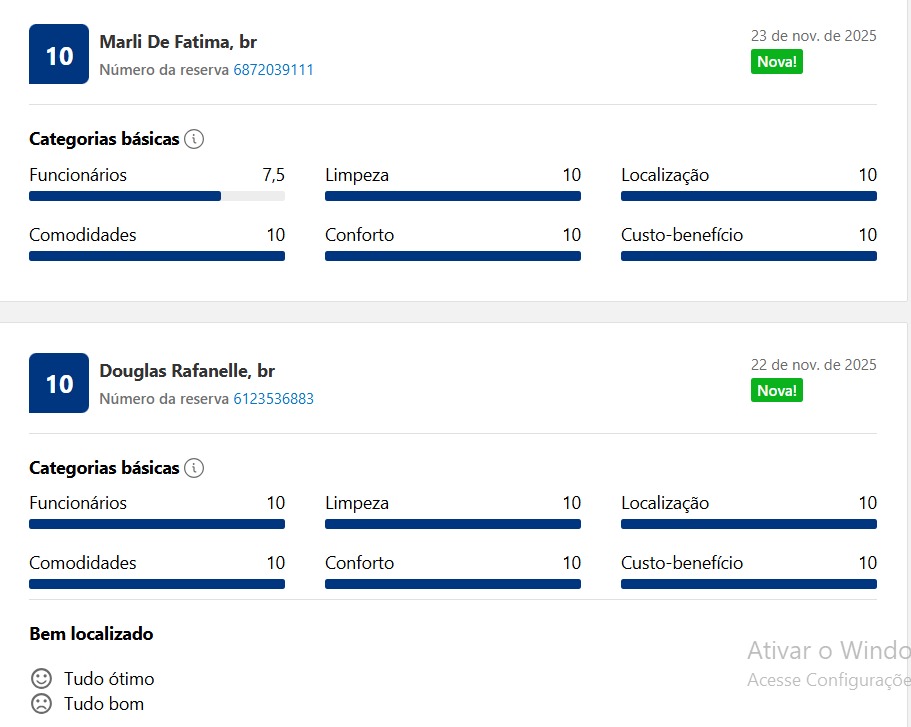
Task: Click info icon beside first Categorias básicas
Action: pos(194,139)
